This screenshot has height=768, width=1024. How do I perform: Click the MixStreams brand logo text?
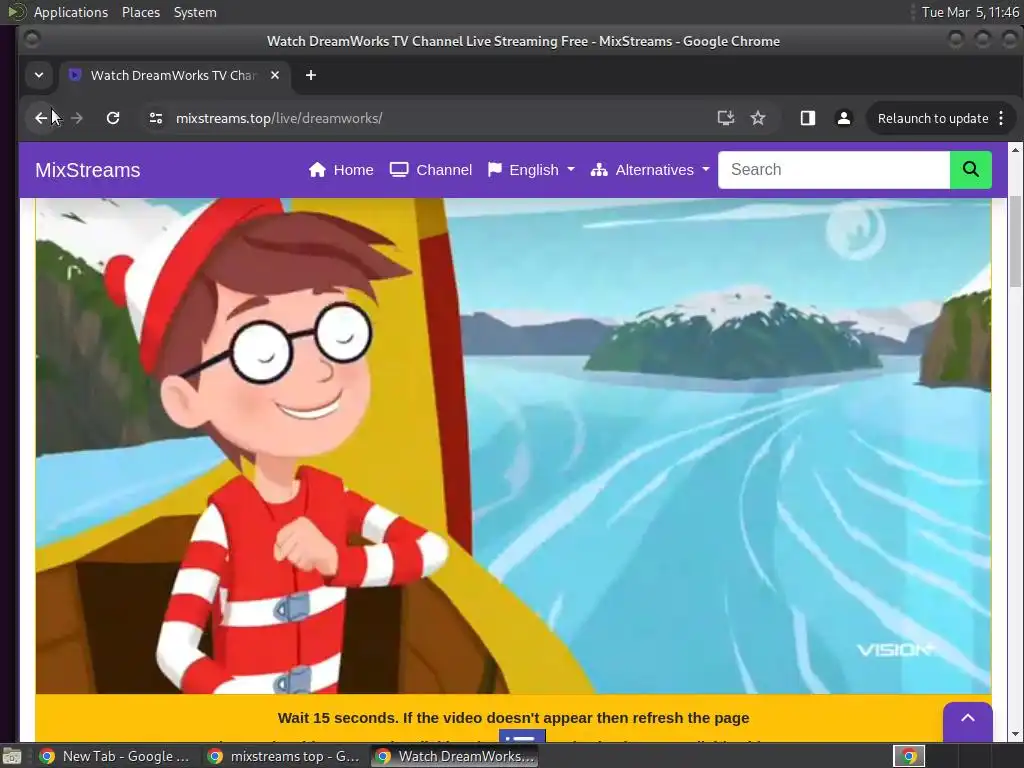88,170
